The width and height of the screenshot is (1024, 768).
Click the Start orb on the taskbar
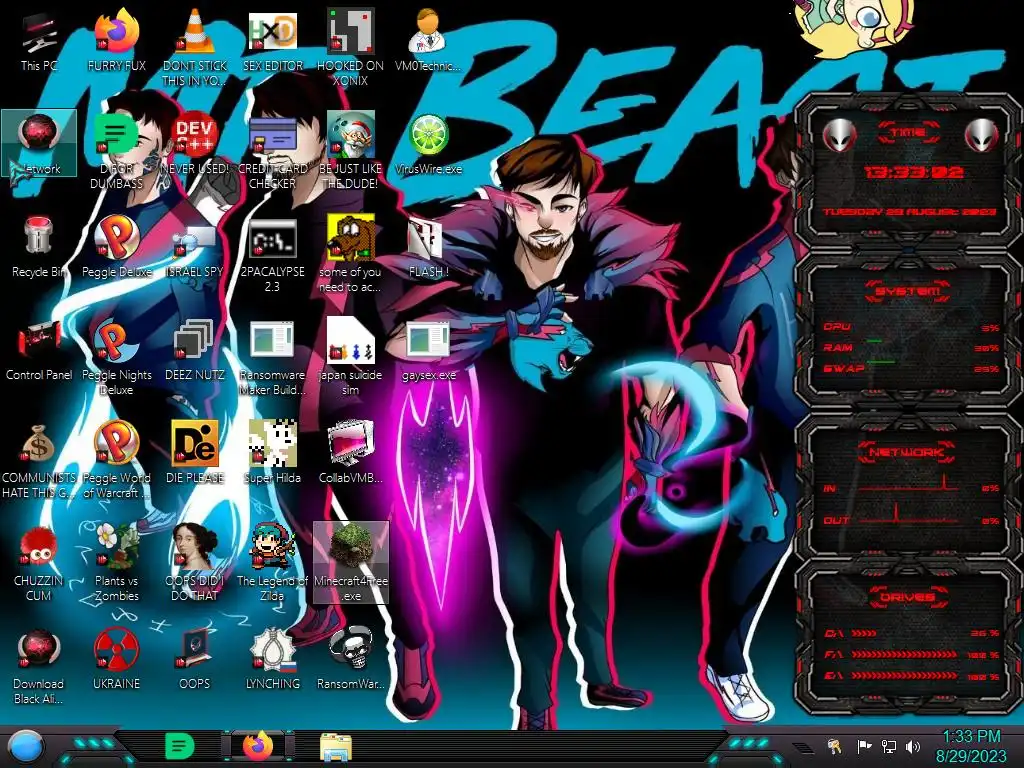[x=26, y=746]
